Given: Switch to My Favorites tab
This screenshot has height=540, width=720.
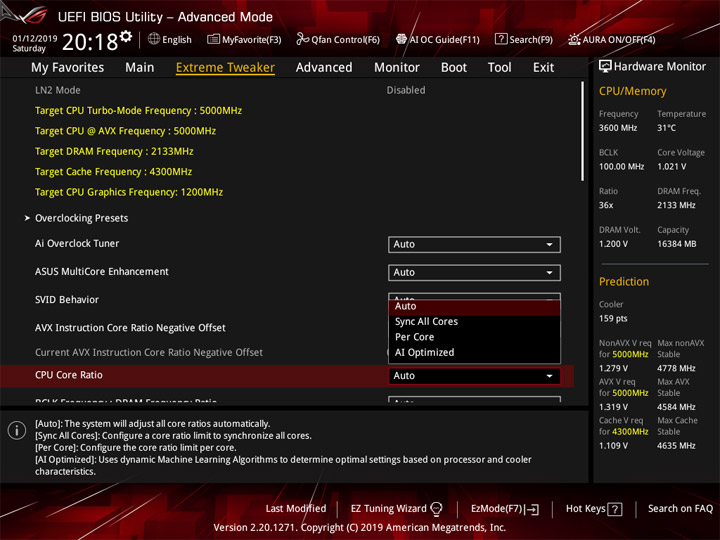Looking at the screenshot, I should [x=68, y=68].
